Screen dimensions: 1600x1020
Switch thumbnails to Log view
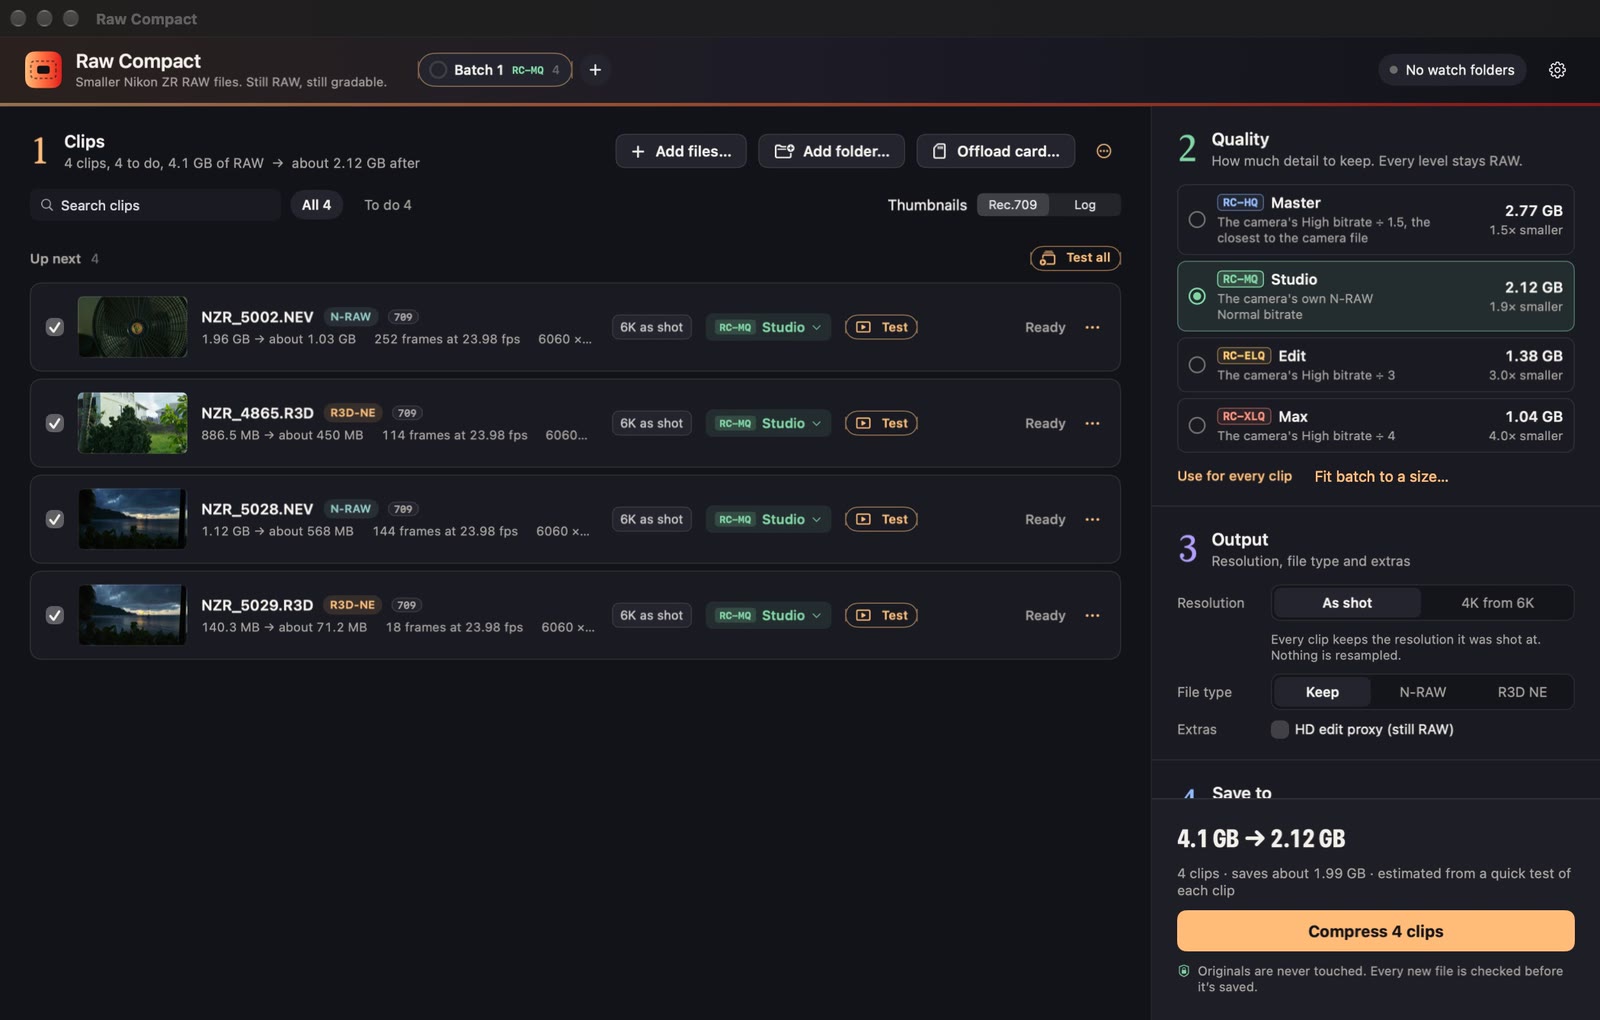tap(1085, 205)
